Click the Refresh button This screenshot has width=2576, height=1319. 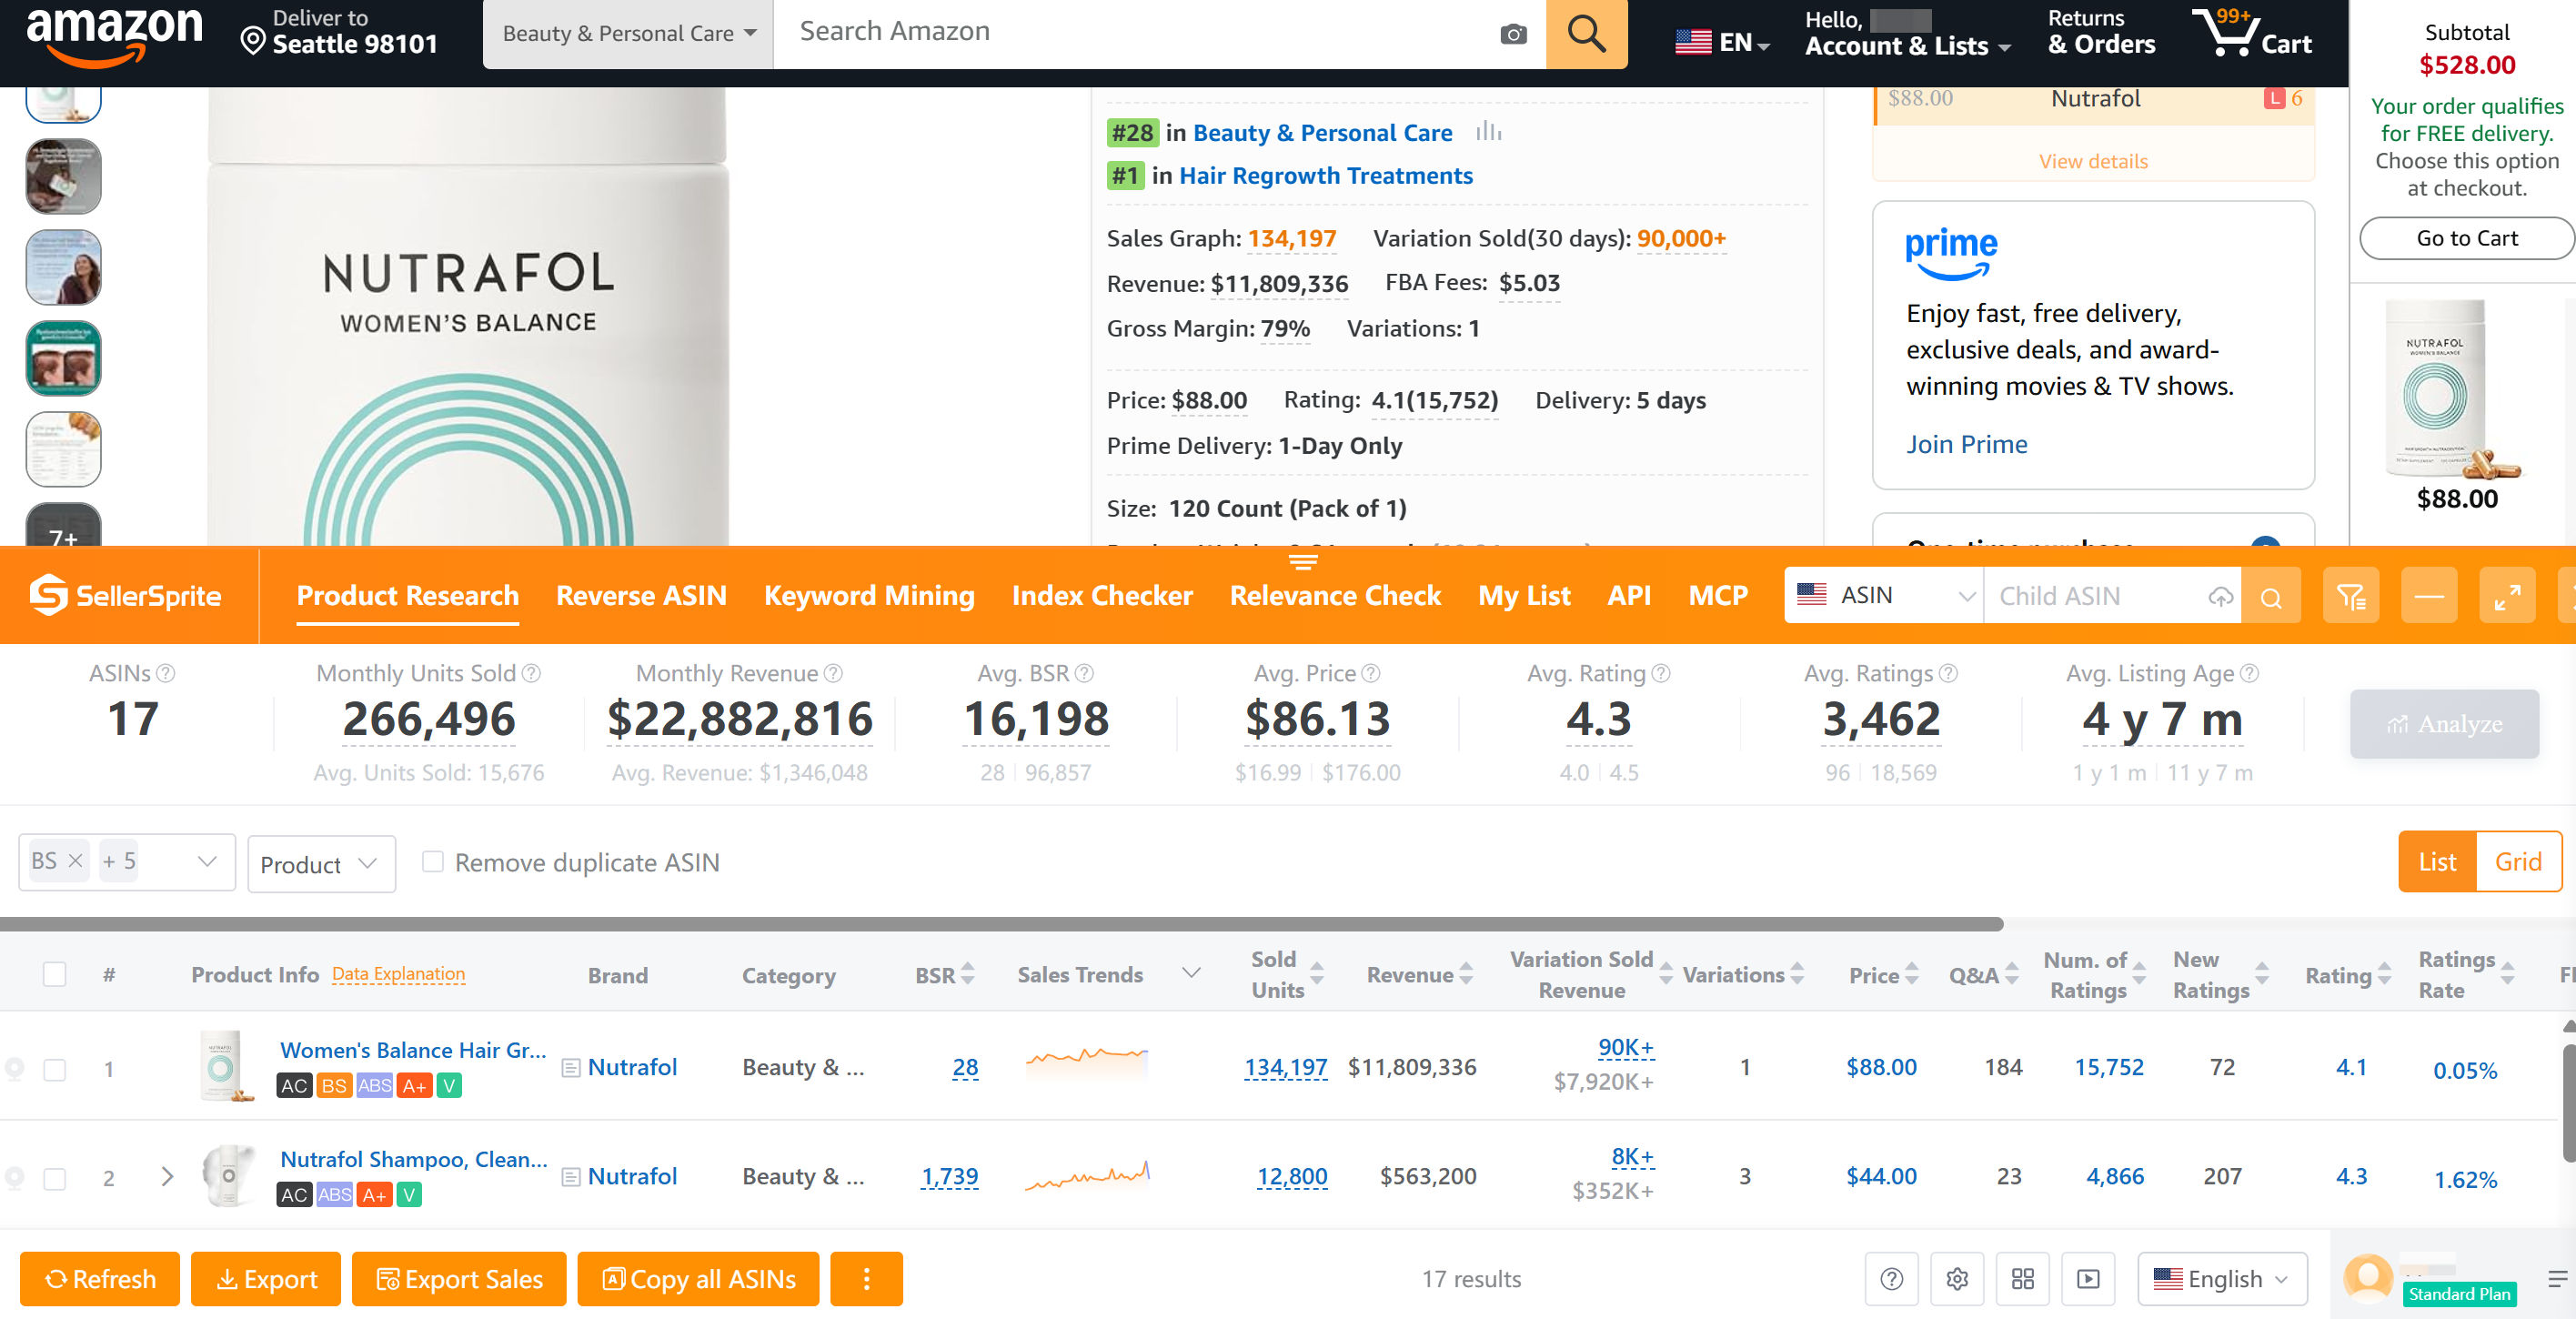(x=99, y=1279)
